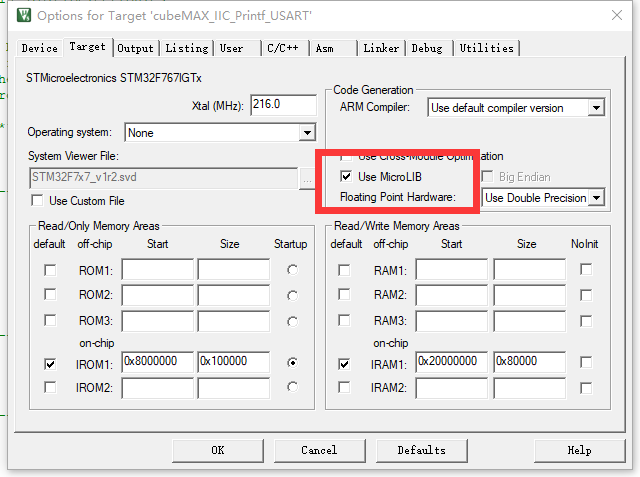Restore settings with the Defaults button
640x477 pixels.
pyautogui.click(x=422, y=450)
